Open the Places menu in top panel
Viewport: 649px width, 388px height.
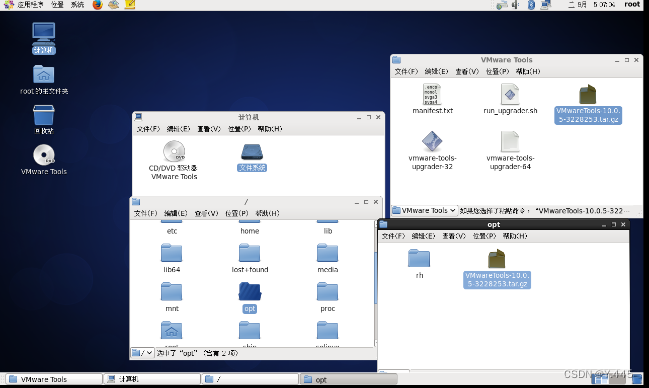coord(57,5)
